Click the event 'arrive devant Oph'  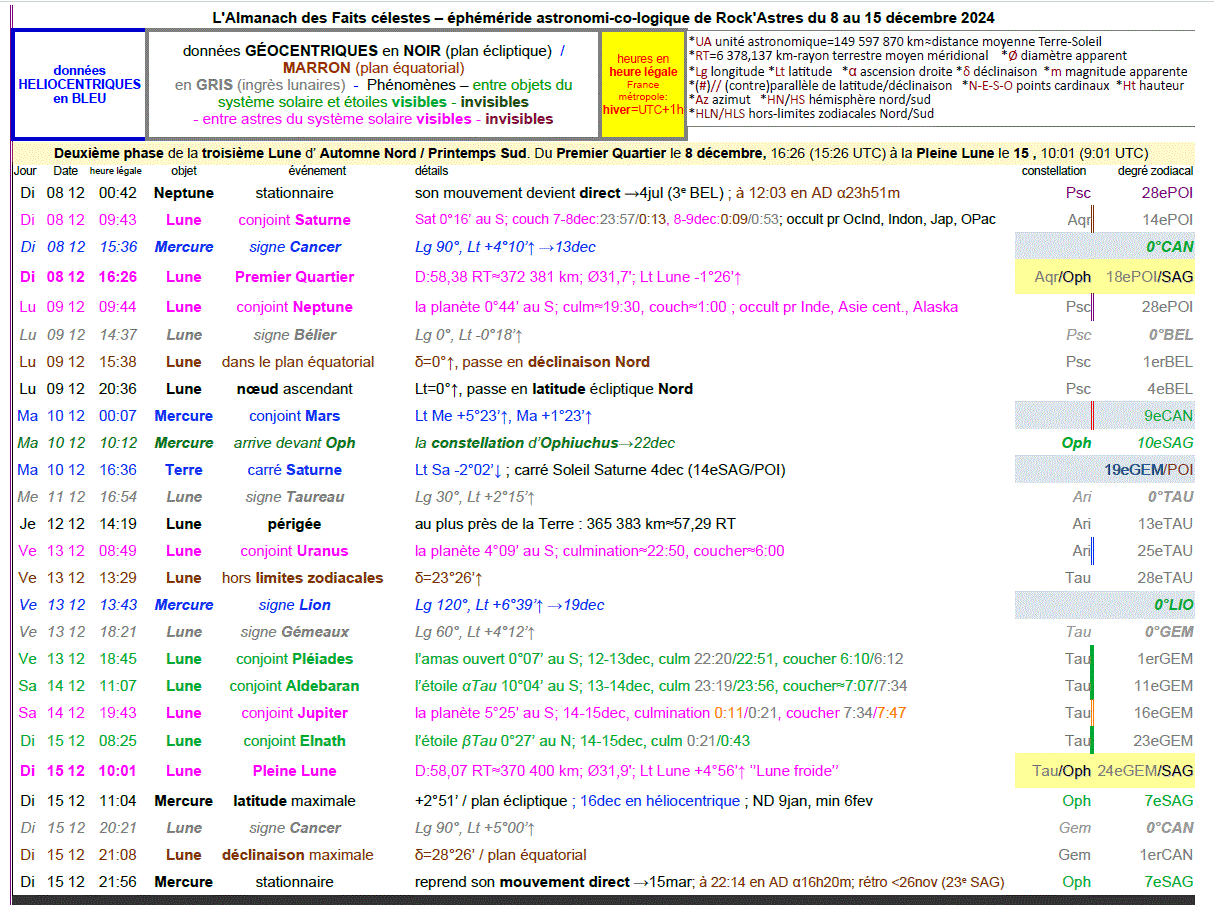pyautogui.click(x=294, y=443)
